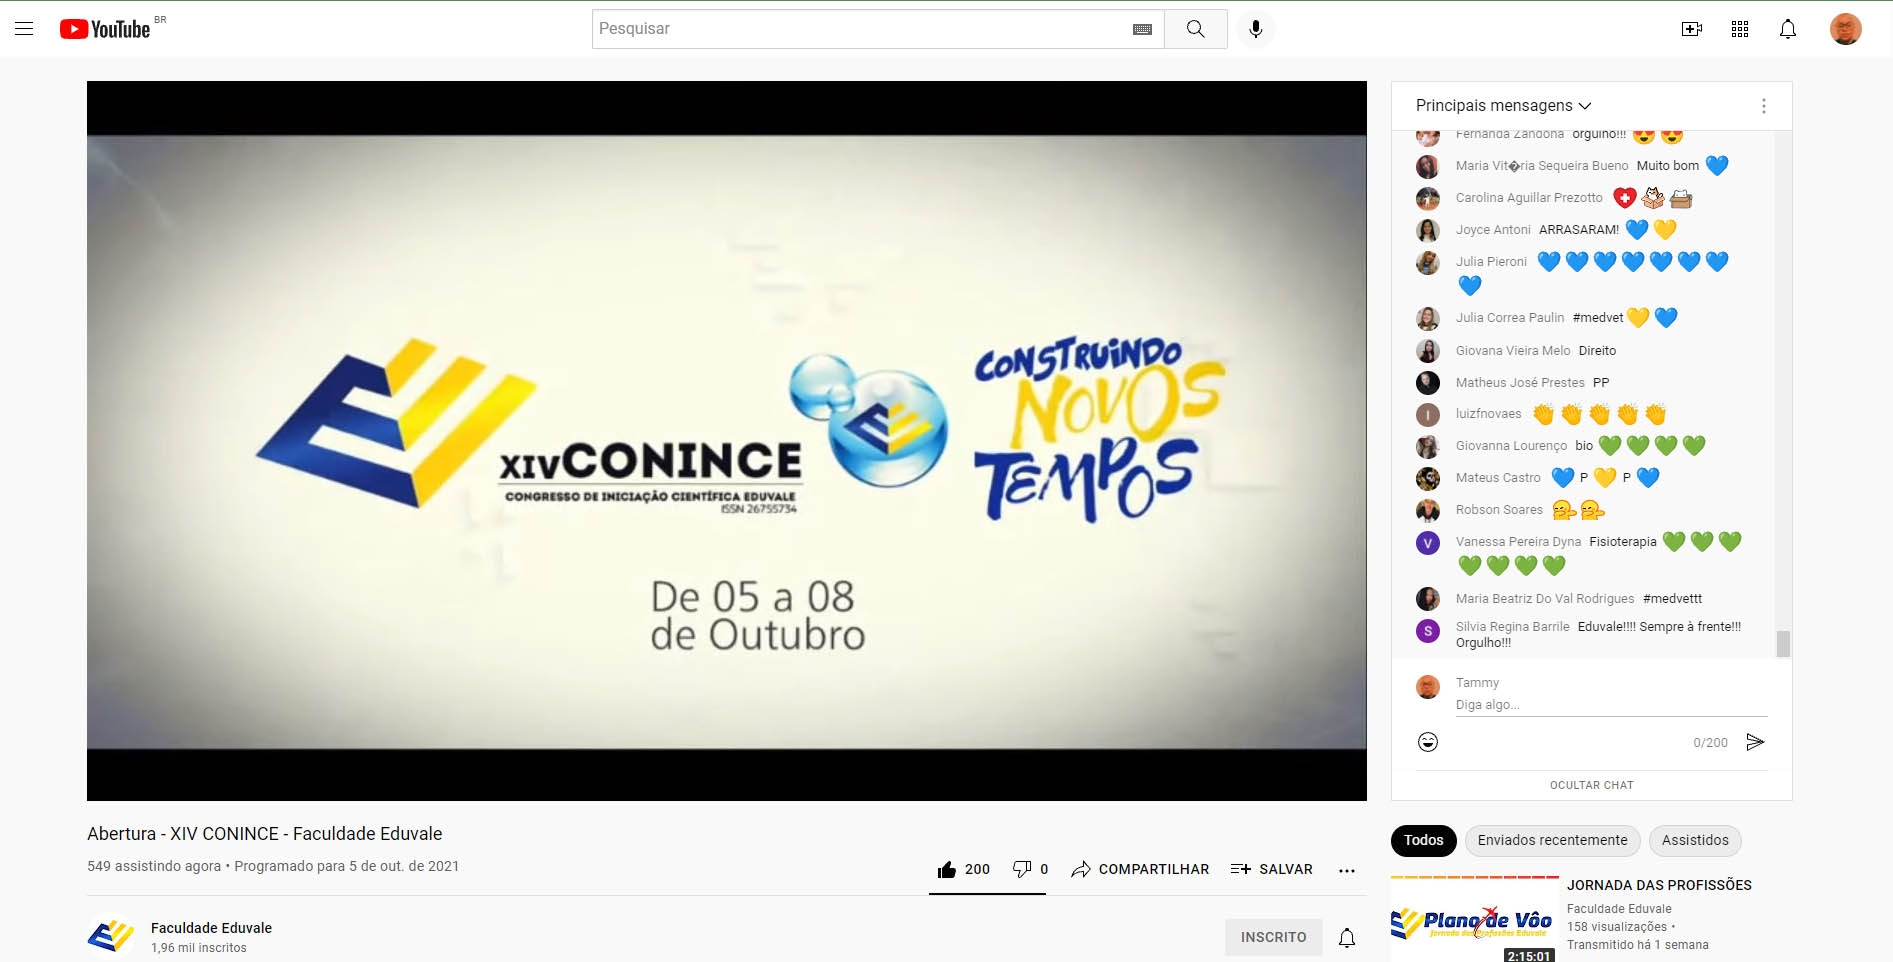Viewport: 1893px width, 962px height.
Task: Click the search magnifier button
Action: [x=1195, y=29]
